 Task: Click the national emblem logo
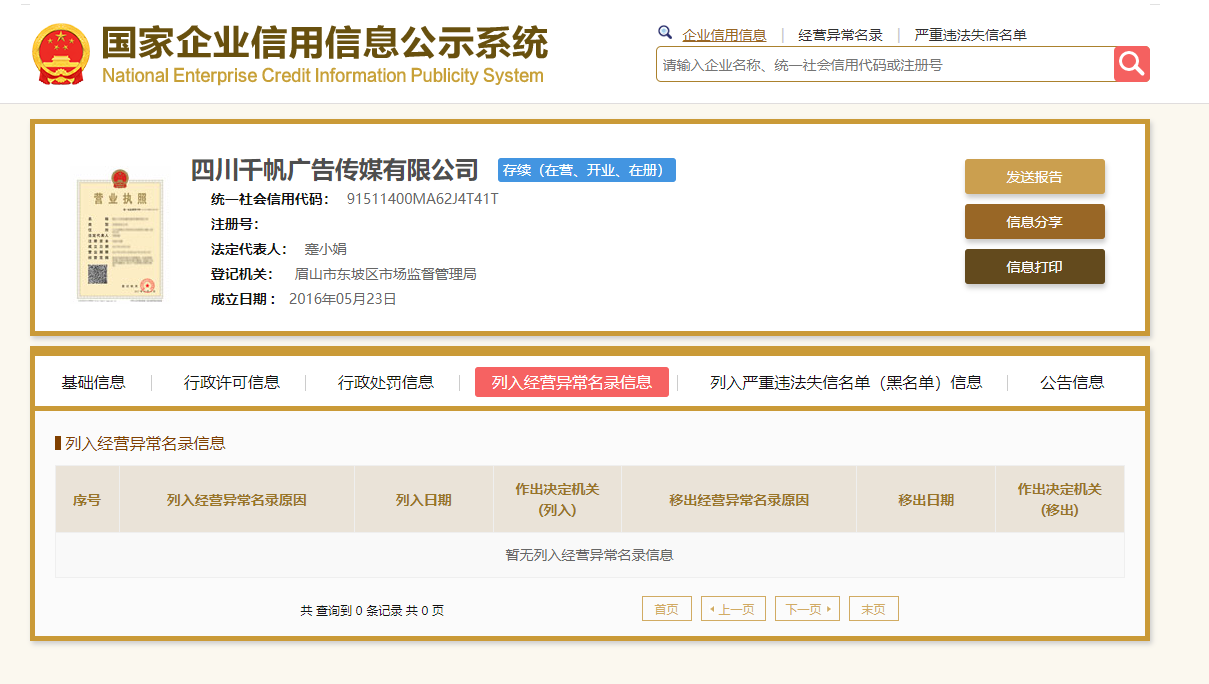(61, 54)
